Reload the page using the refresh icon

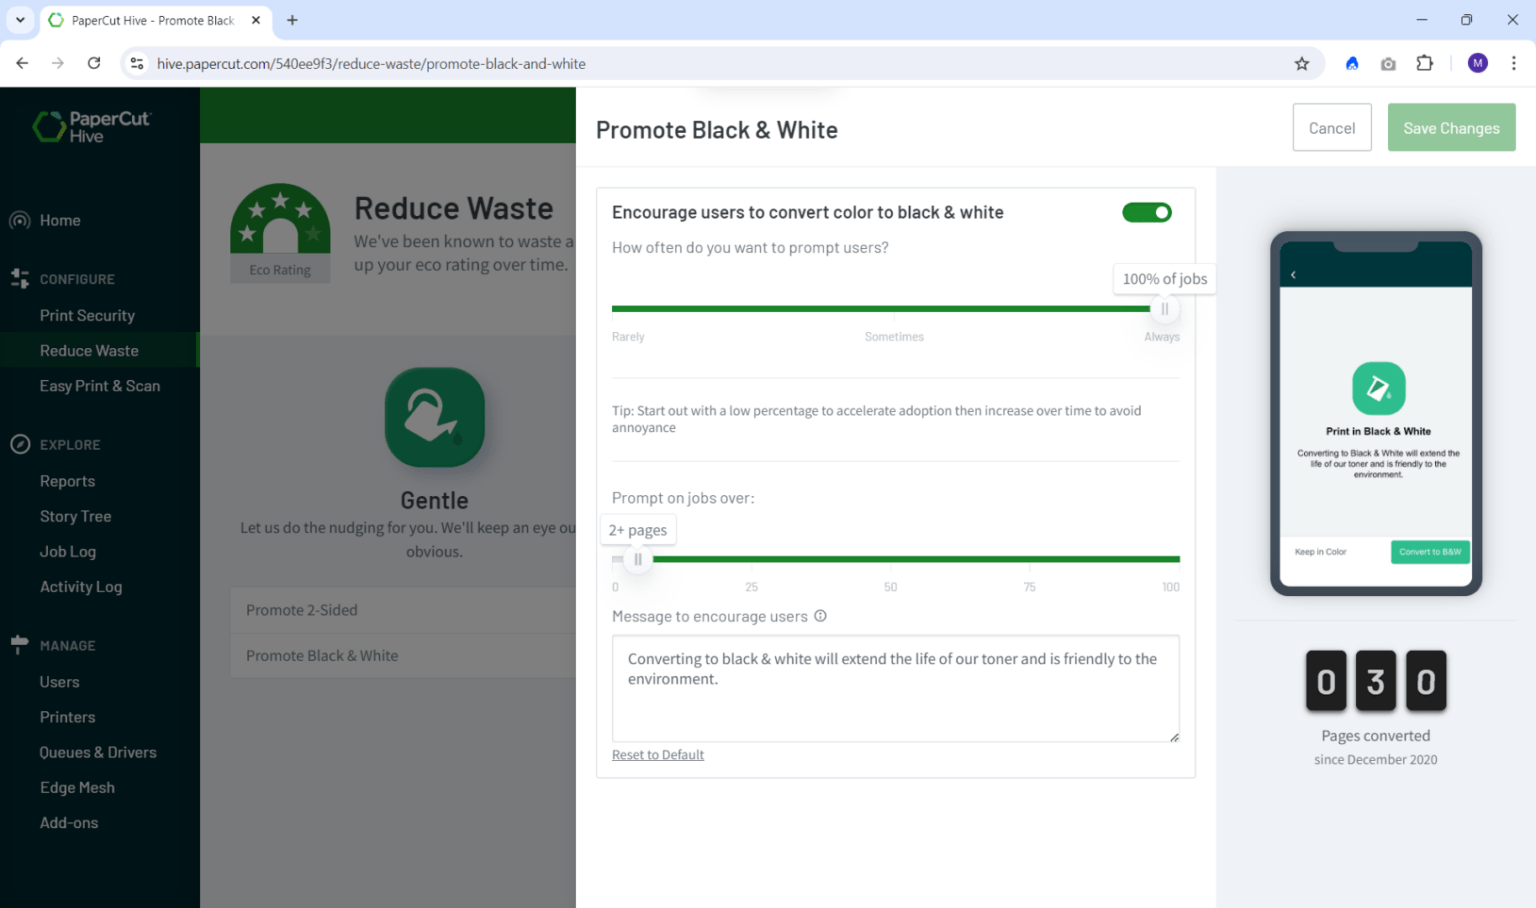tap(94, 64)
